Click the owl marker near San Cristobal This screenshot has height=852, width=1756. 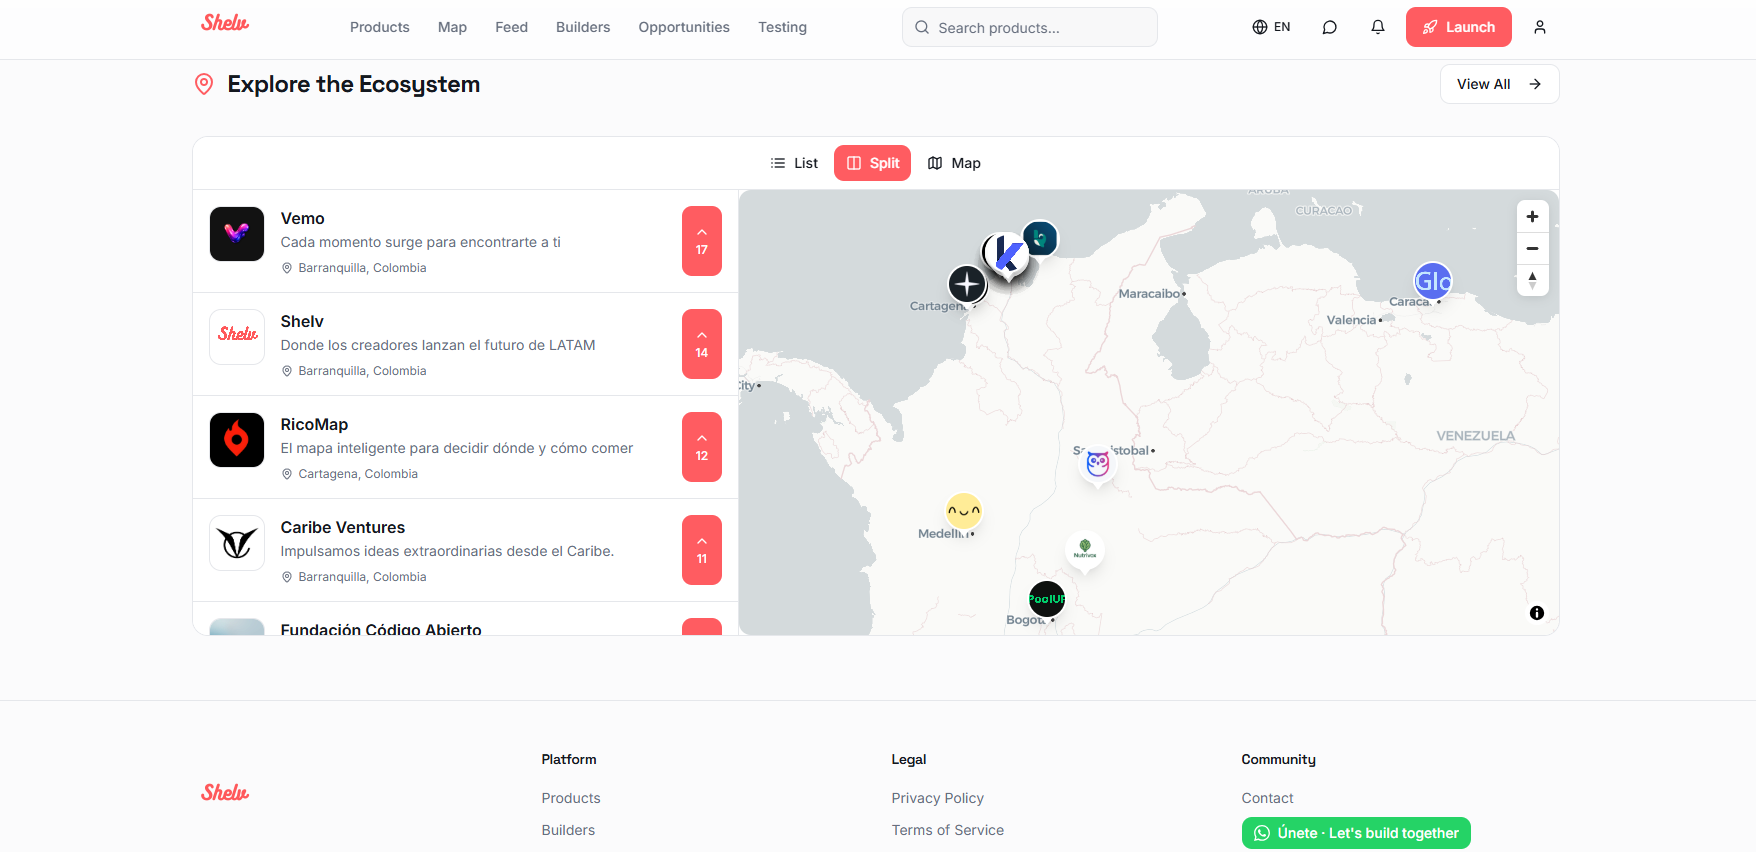[x=1098, y=463]
